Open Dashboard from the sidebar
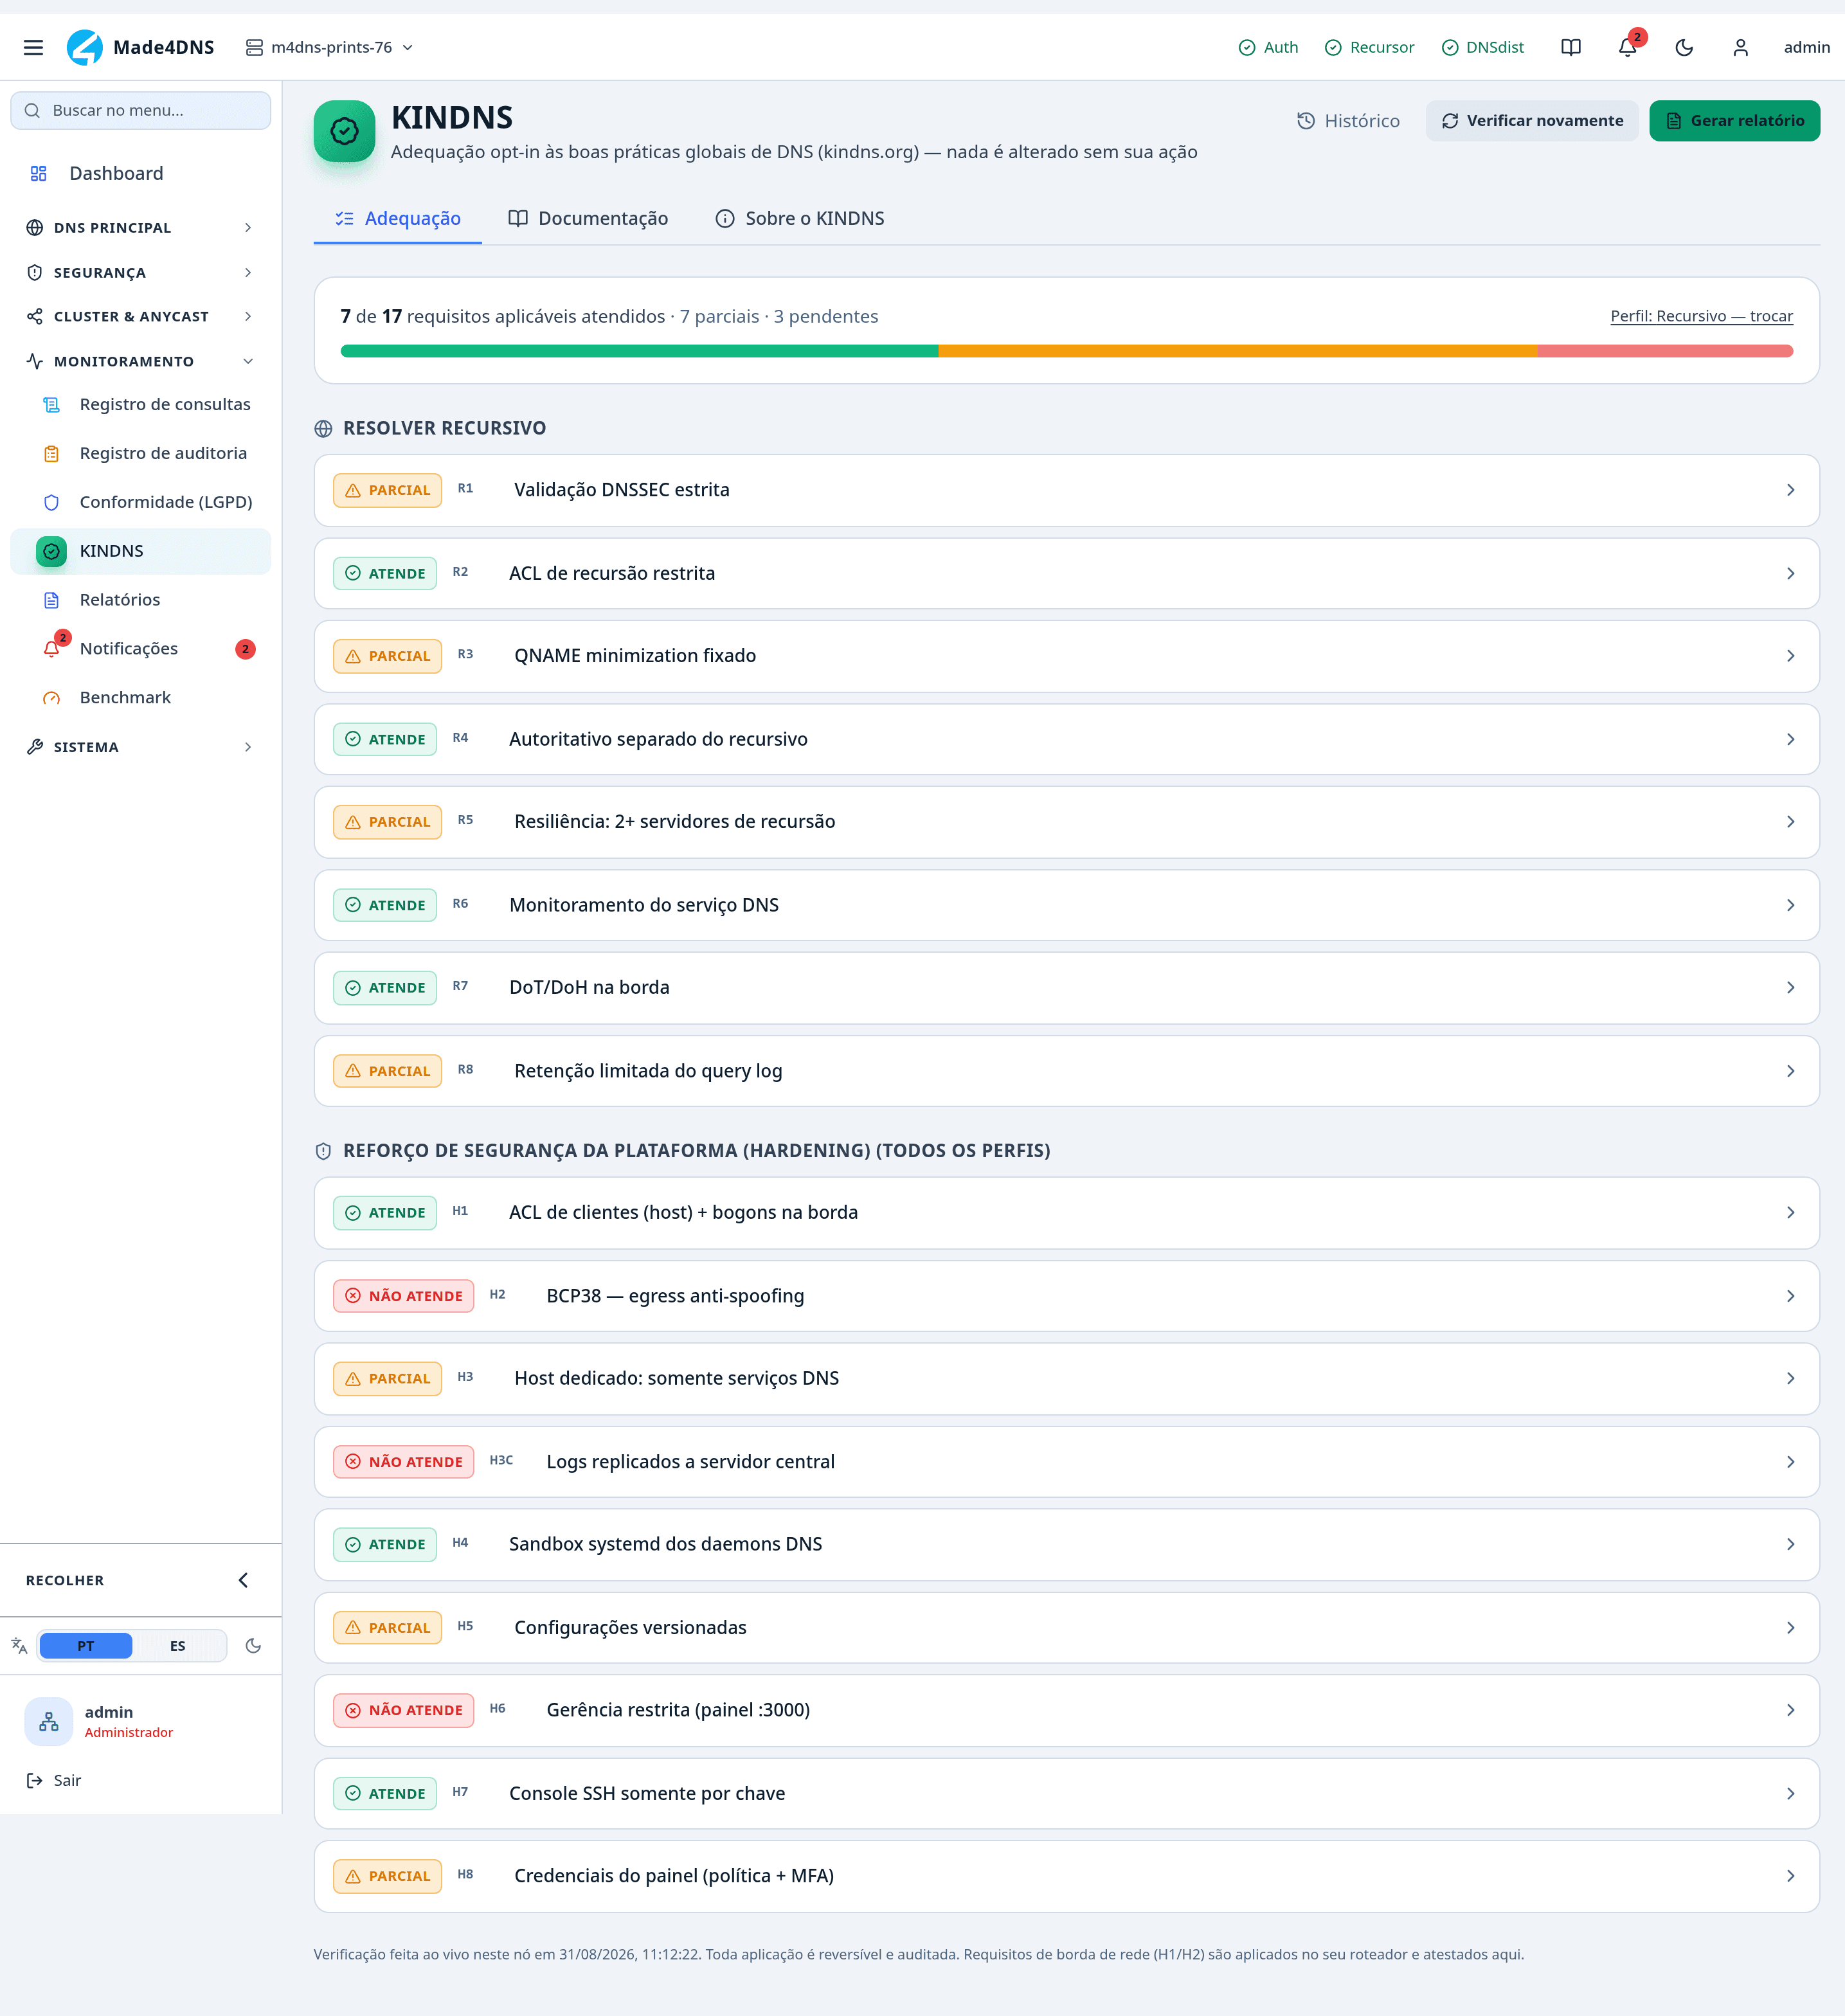The height and width of the screenshot is (2016, 1845). click(141, 173)
